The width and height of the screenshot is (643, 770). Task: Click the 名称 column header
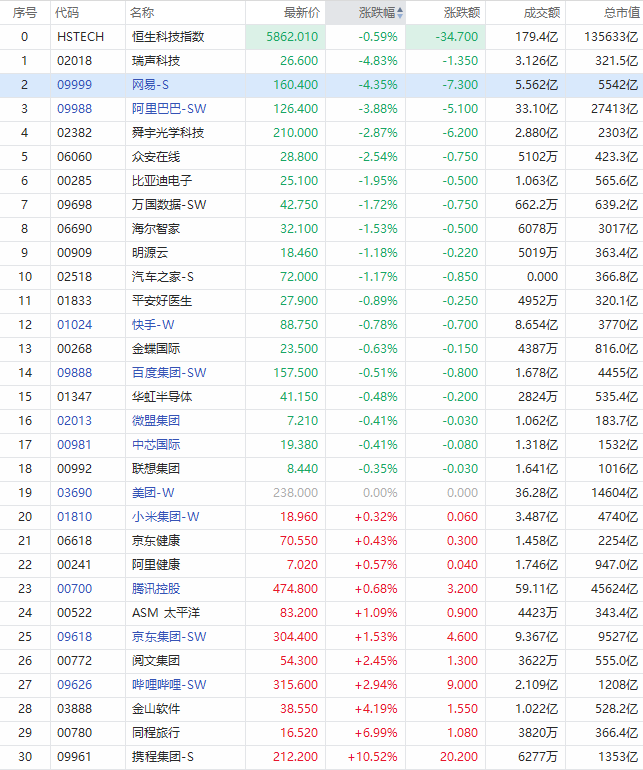coord(142,13)
